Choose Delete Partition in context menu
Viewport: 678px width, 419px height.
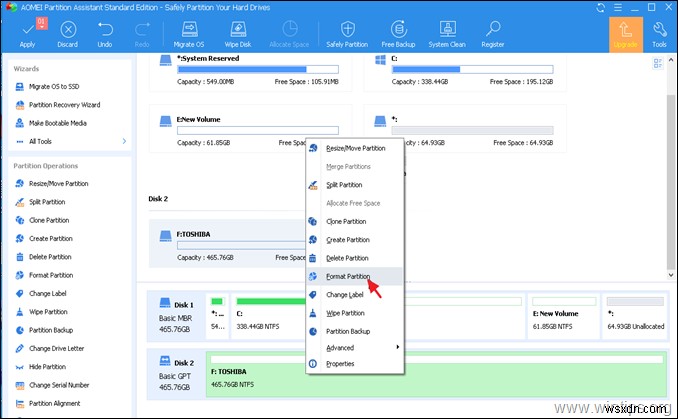(347, 258)
